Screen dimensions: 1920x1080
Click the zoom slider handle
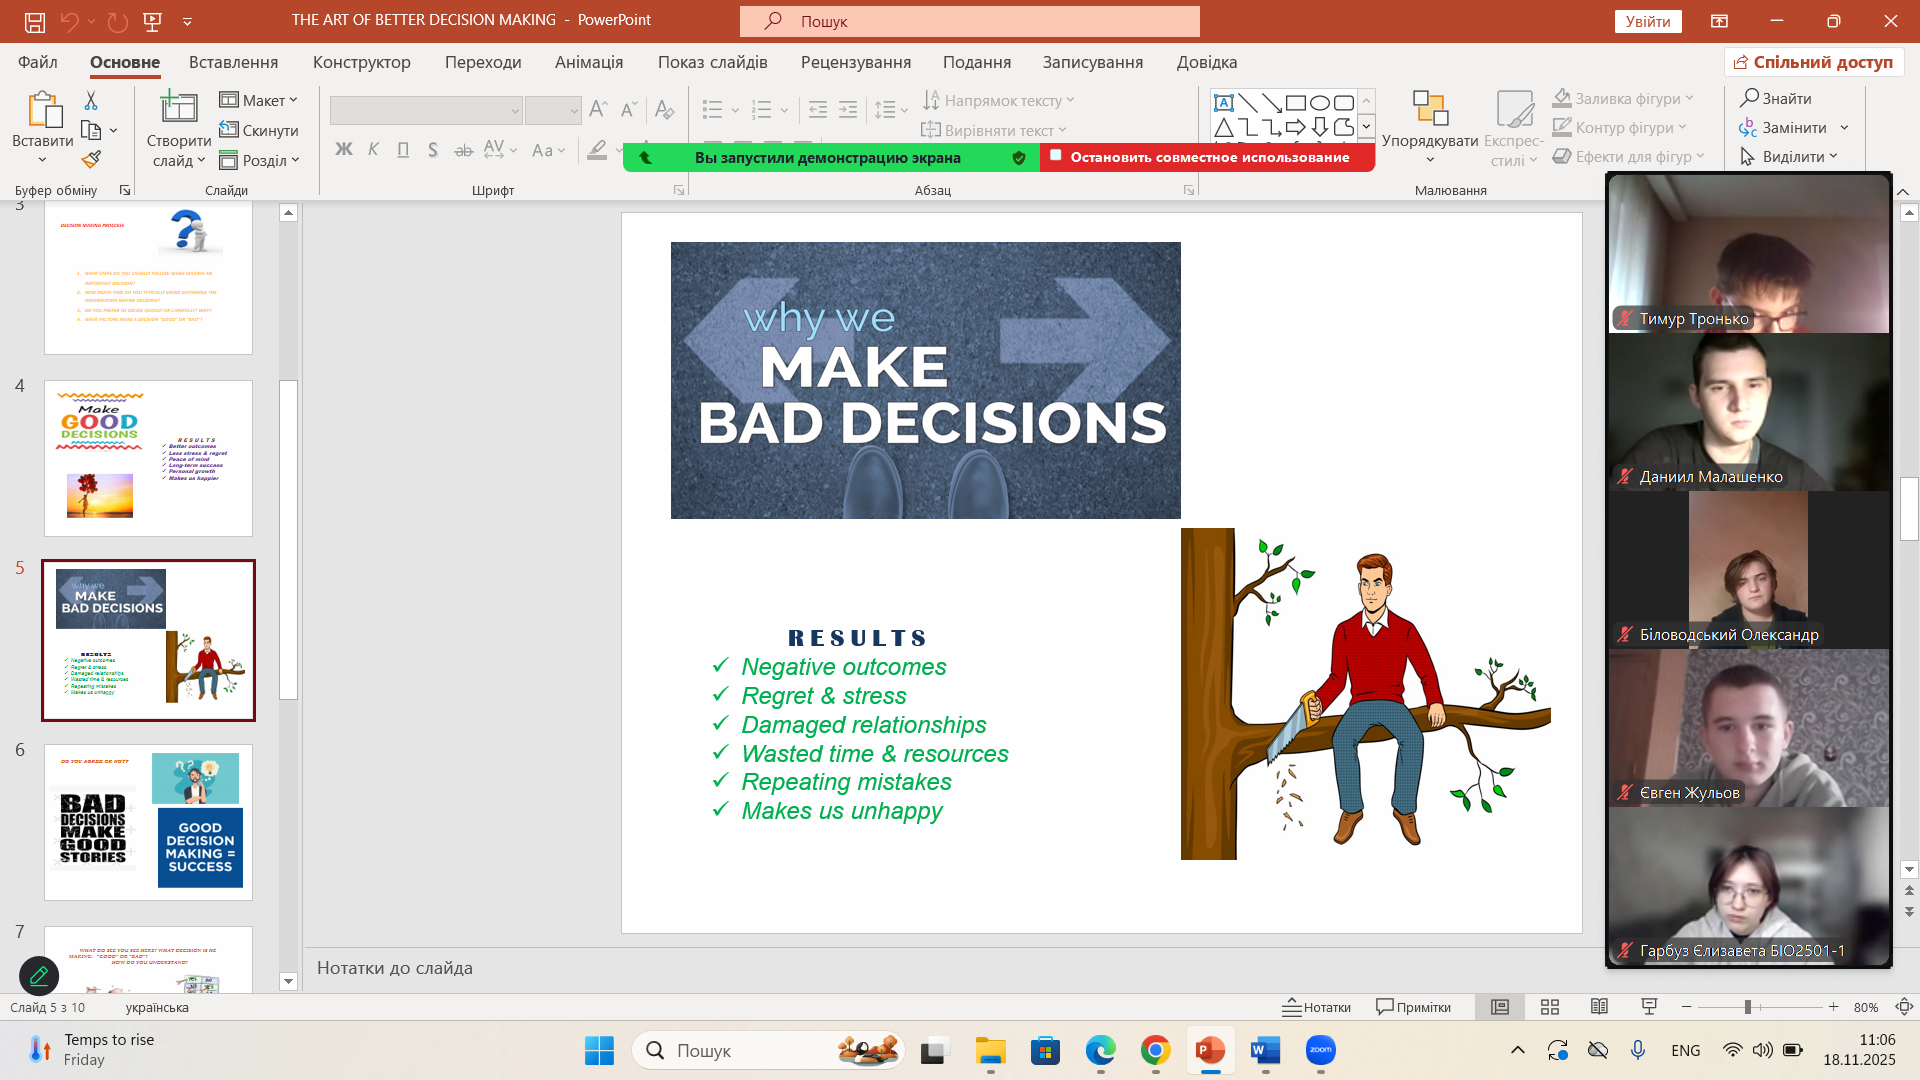click(x=1747, y=1007)
